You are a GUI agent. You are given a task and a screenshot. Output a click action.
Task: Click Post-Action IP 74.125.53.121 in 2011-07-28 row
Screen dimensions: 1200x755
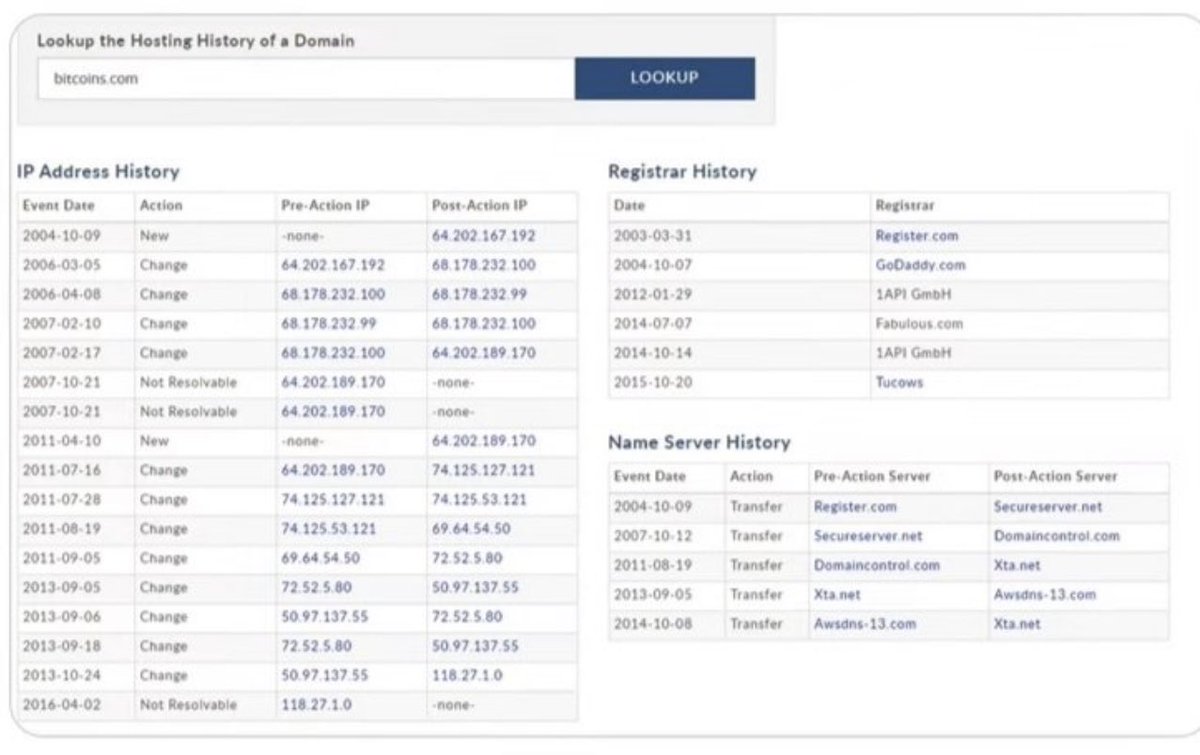tap(479, 499)
